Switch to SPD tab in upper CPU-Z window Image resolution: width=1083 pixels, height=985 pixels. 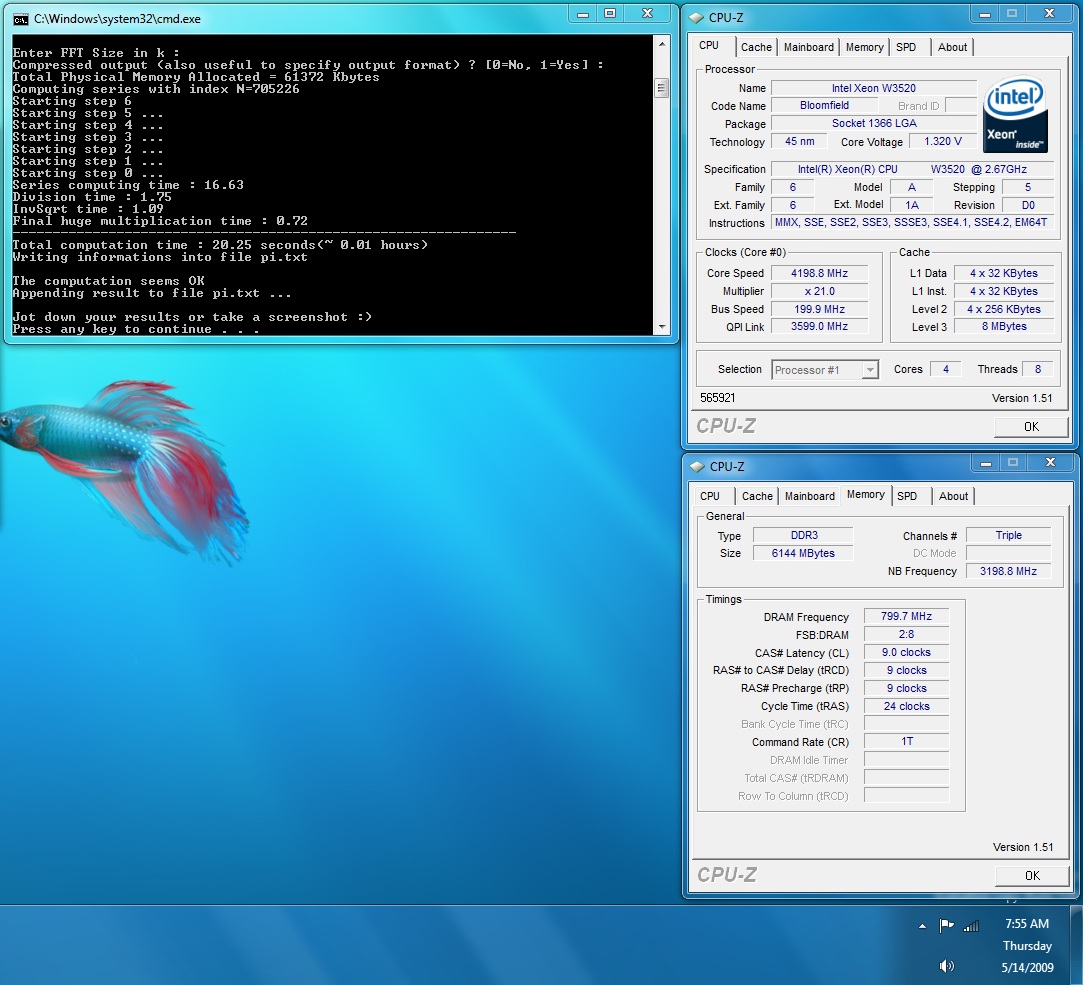coord(905,47)
